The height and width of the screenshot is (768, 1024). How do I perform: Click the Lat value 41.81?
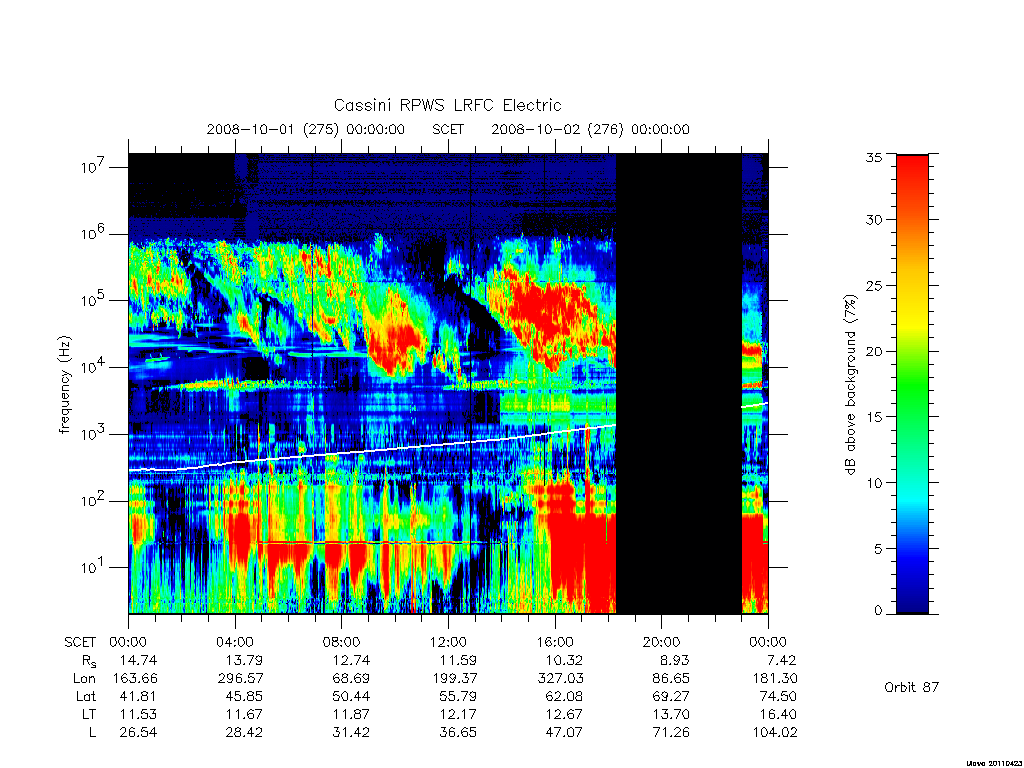point(138,696)
